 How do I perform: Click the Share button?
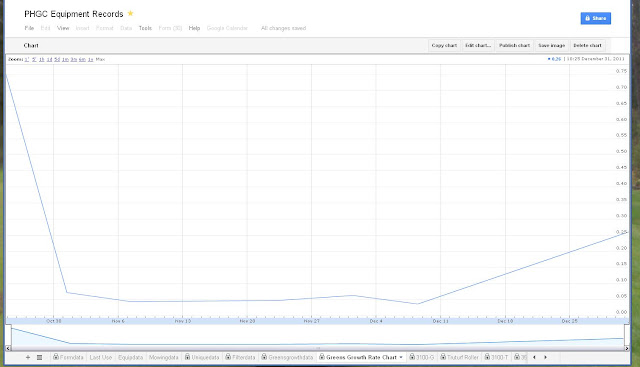(x=596, y=18)
